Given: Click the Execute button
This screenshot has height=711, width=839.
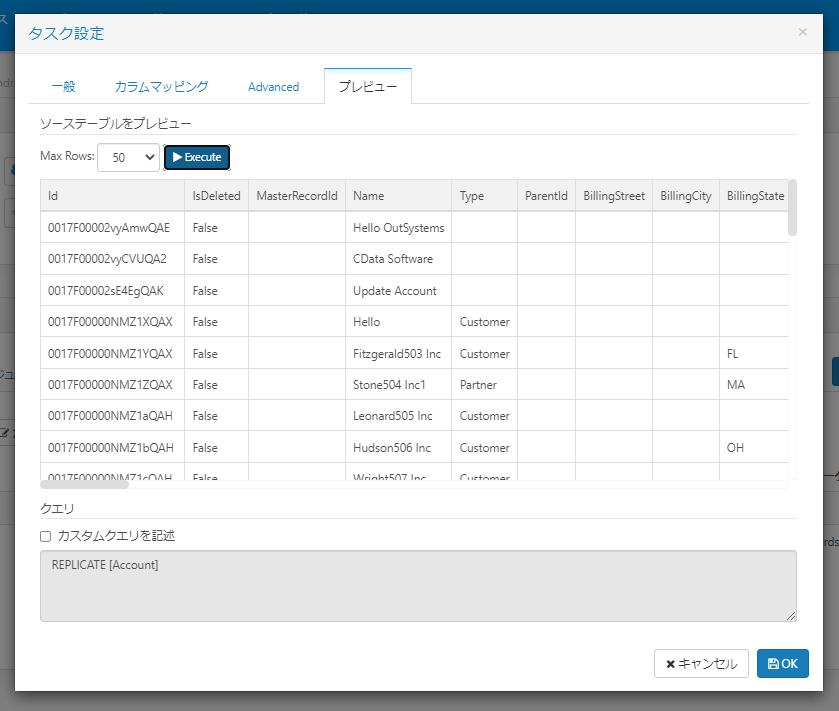Looking at the screenshot, I should click(197, 157).
